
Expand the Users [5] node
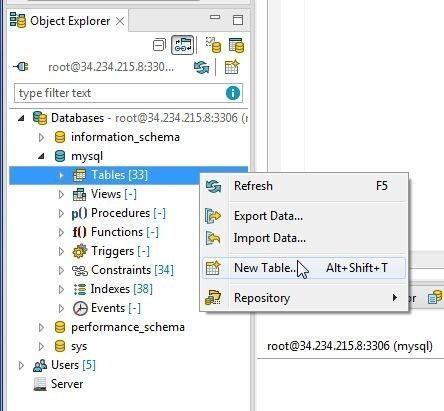click(21, 365)
